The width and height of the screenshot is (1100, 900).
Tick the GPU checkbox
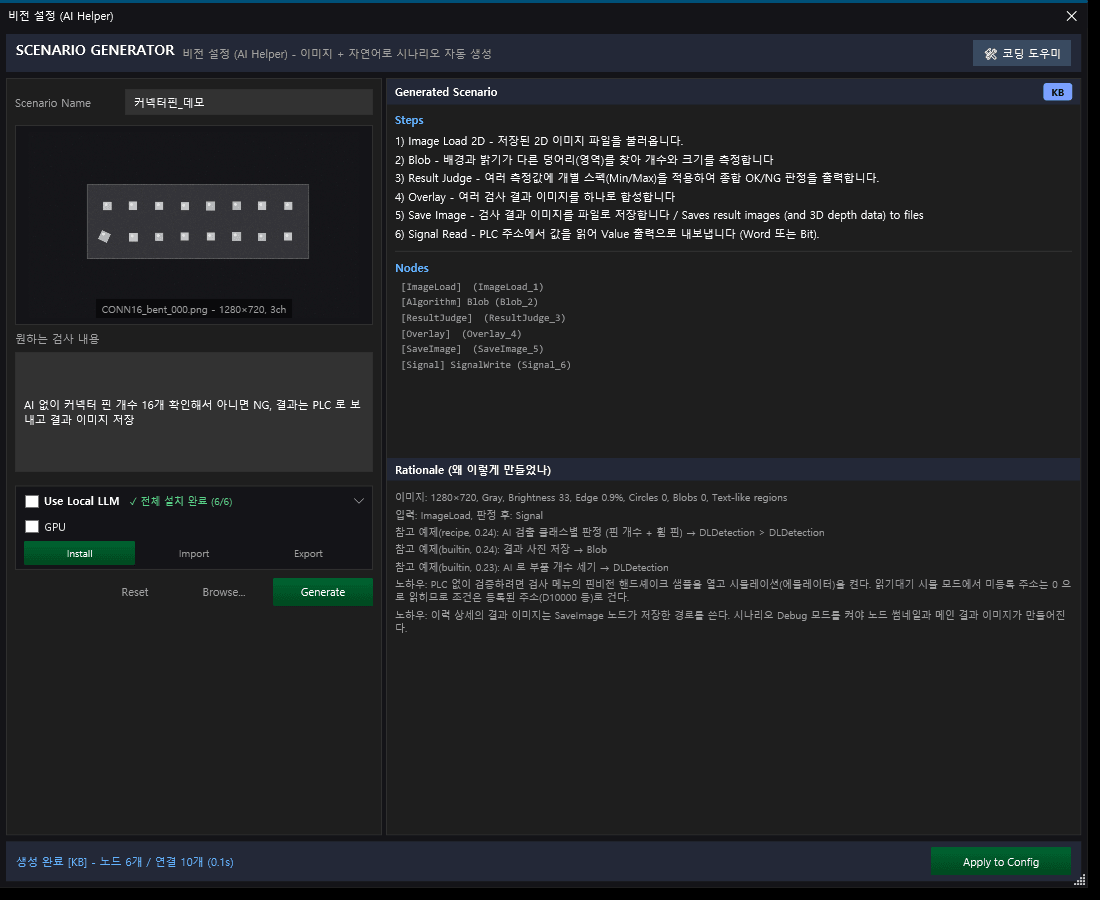pos(32,526)
